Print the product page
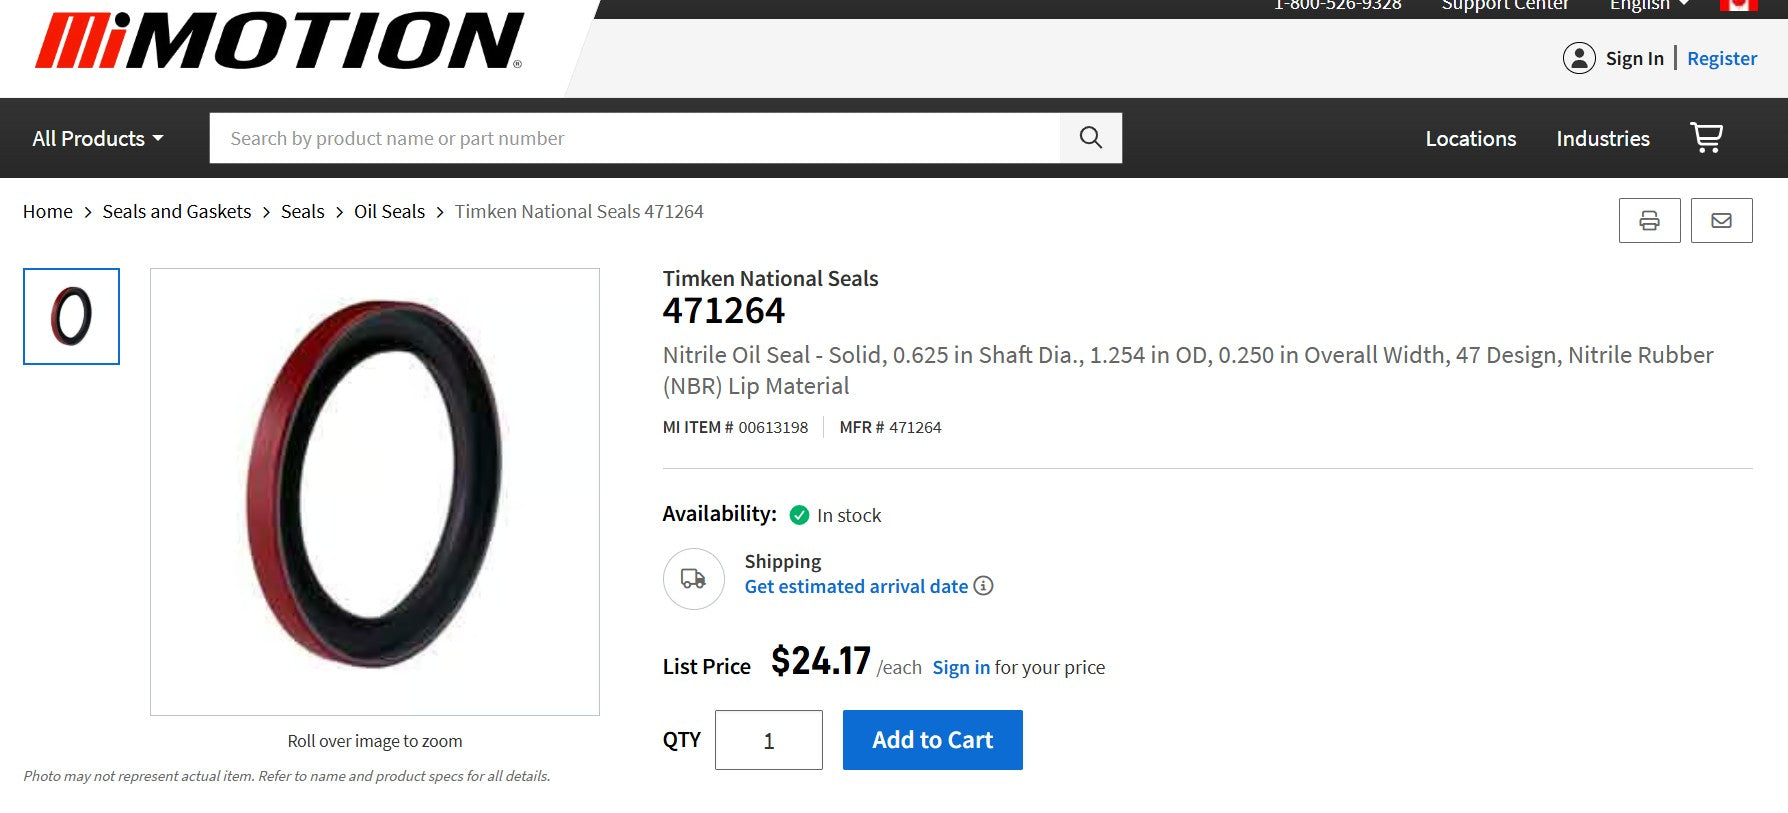The image size is (1788, 813). [1649, 219]
